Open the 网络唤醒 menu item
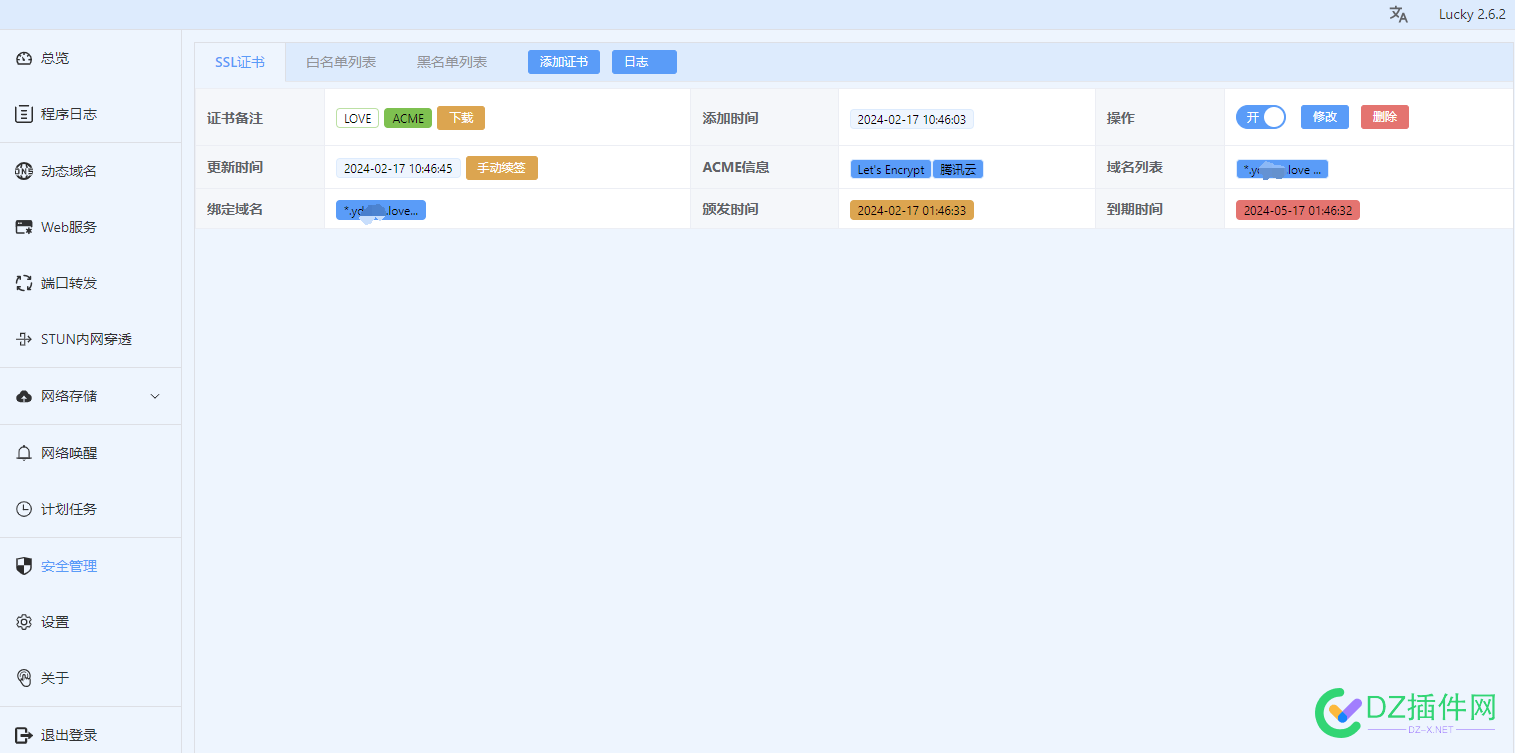This screenshot has height=753, width=1515. click(90, 453)
